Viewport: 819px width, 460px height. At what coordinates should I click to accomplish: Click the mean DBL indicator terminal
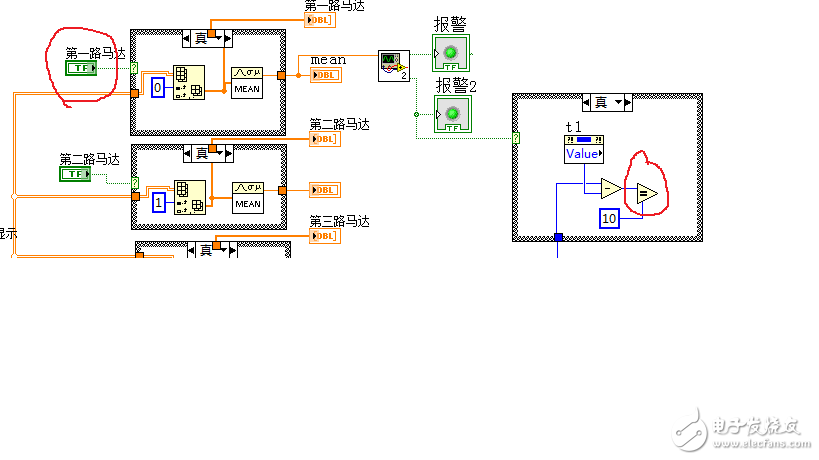coord(326,75)
